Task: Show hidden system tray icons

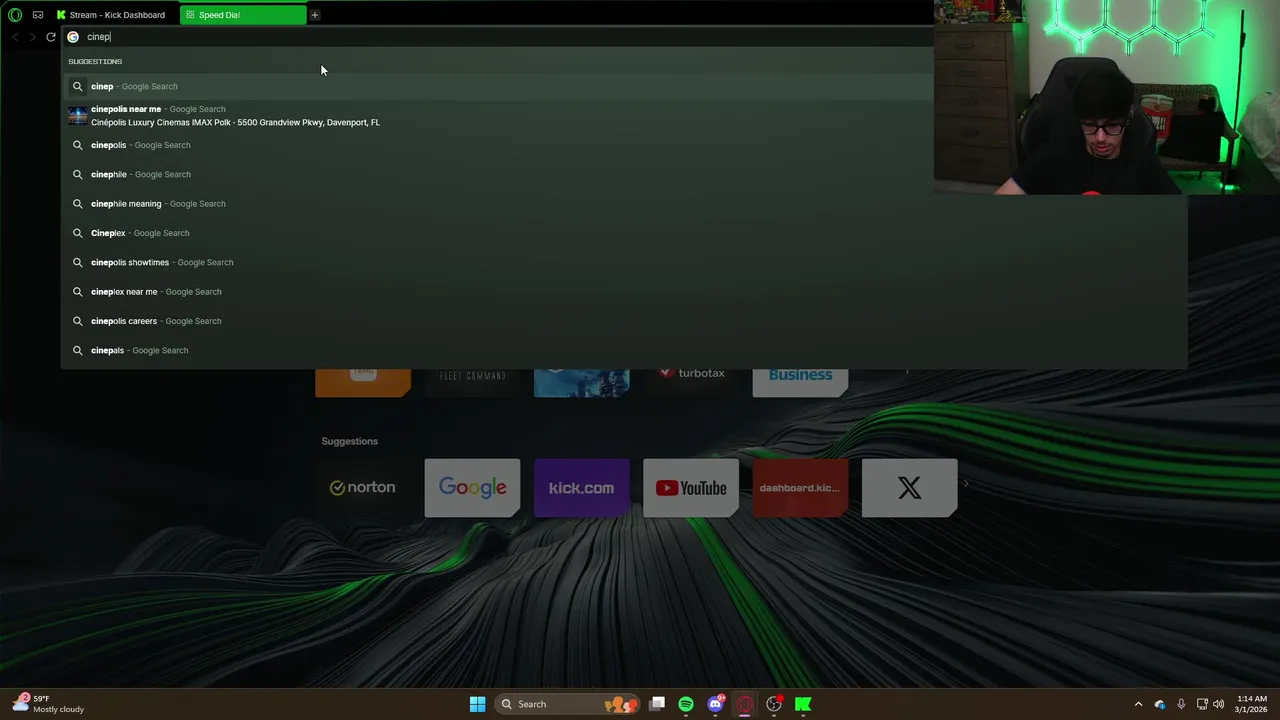Action: [x=1138, y=704]
